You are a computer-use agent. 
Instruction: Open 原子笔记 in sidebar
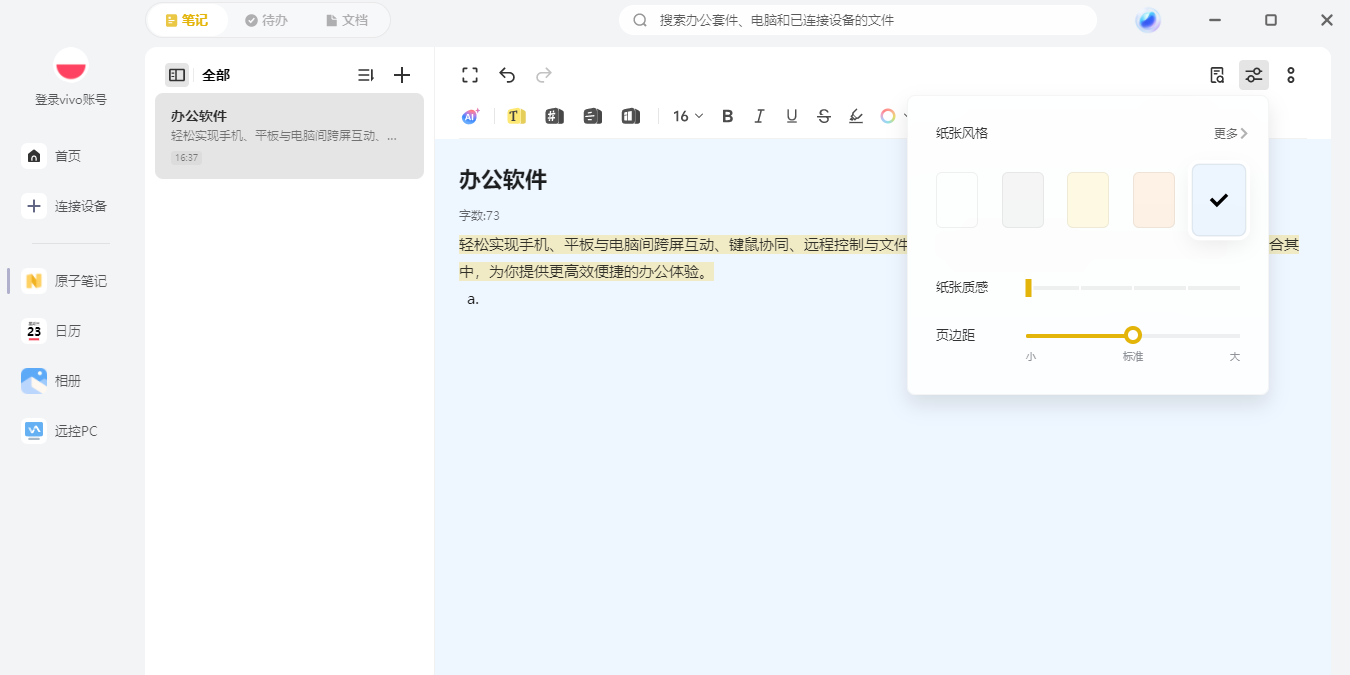(65, 281)
